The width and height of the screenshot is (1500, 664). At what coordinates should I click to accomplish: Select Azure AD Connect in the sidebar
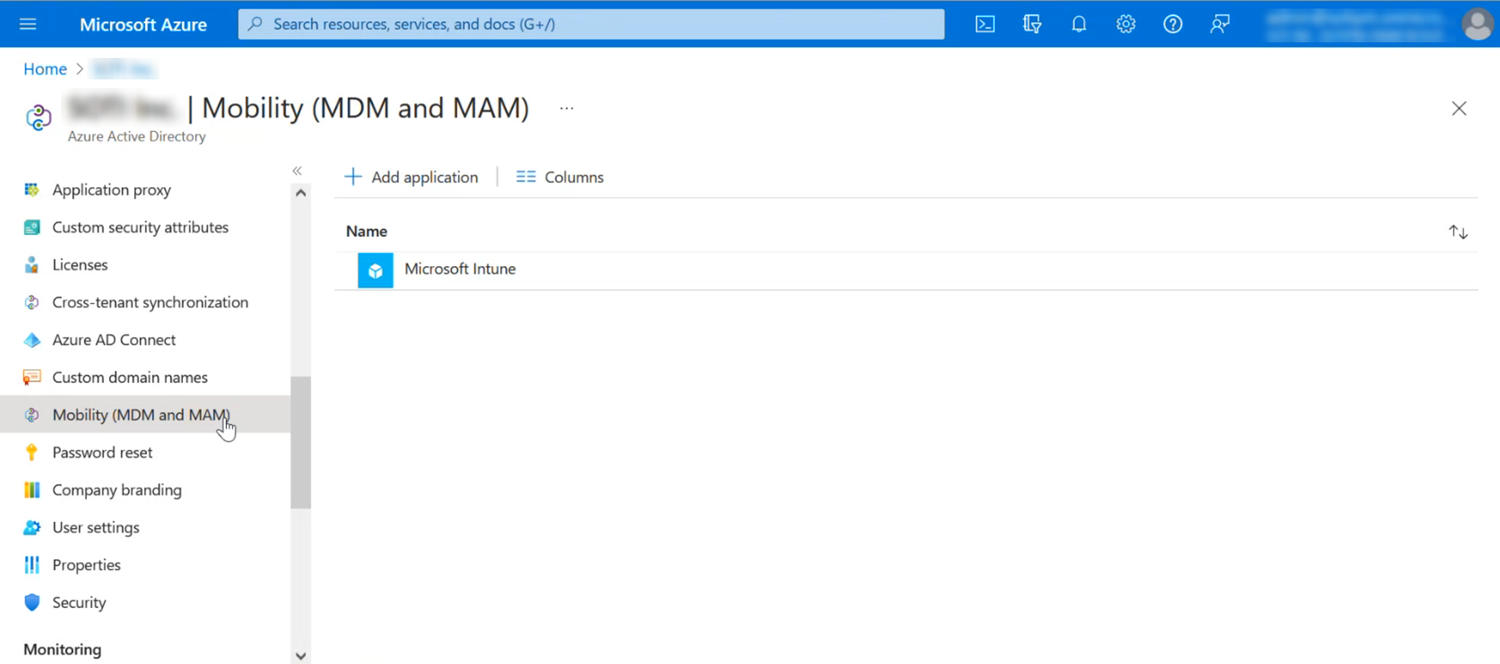coord(113,339)
